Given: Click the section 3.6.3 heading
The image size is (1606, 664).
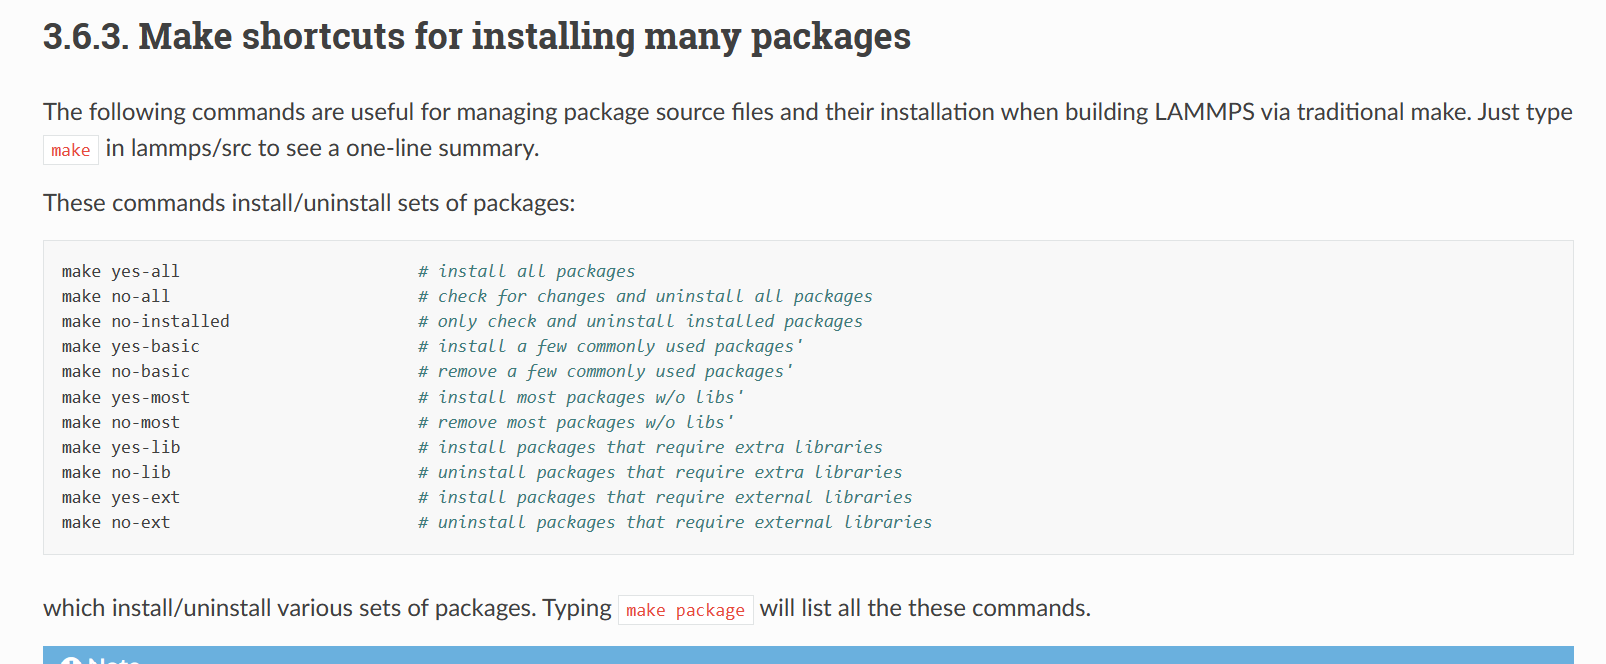Looking at the screenshot, I should (x=476, y=37).
